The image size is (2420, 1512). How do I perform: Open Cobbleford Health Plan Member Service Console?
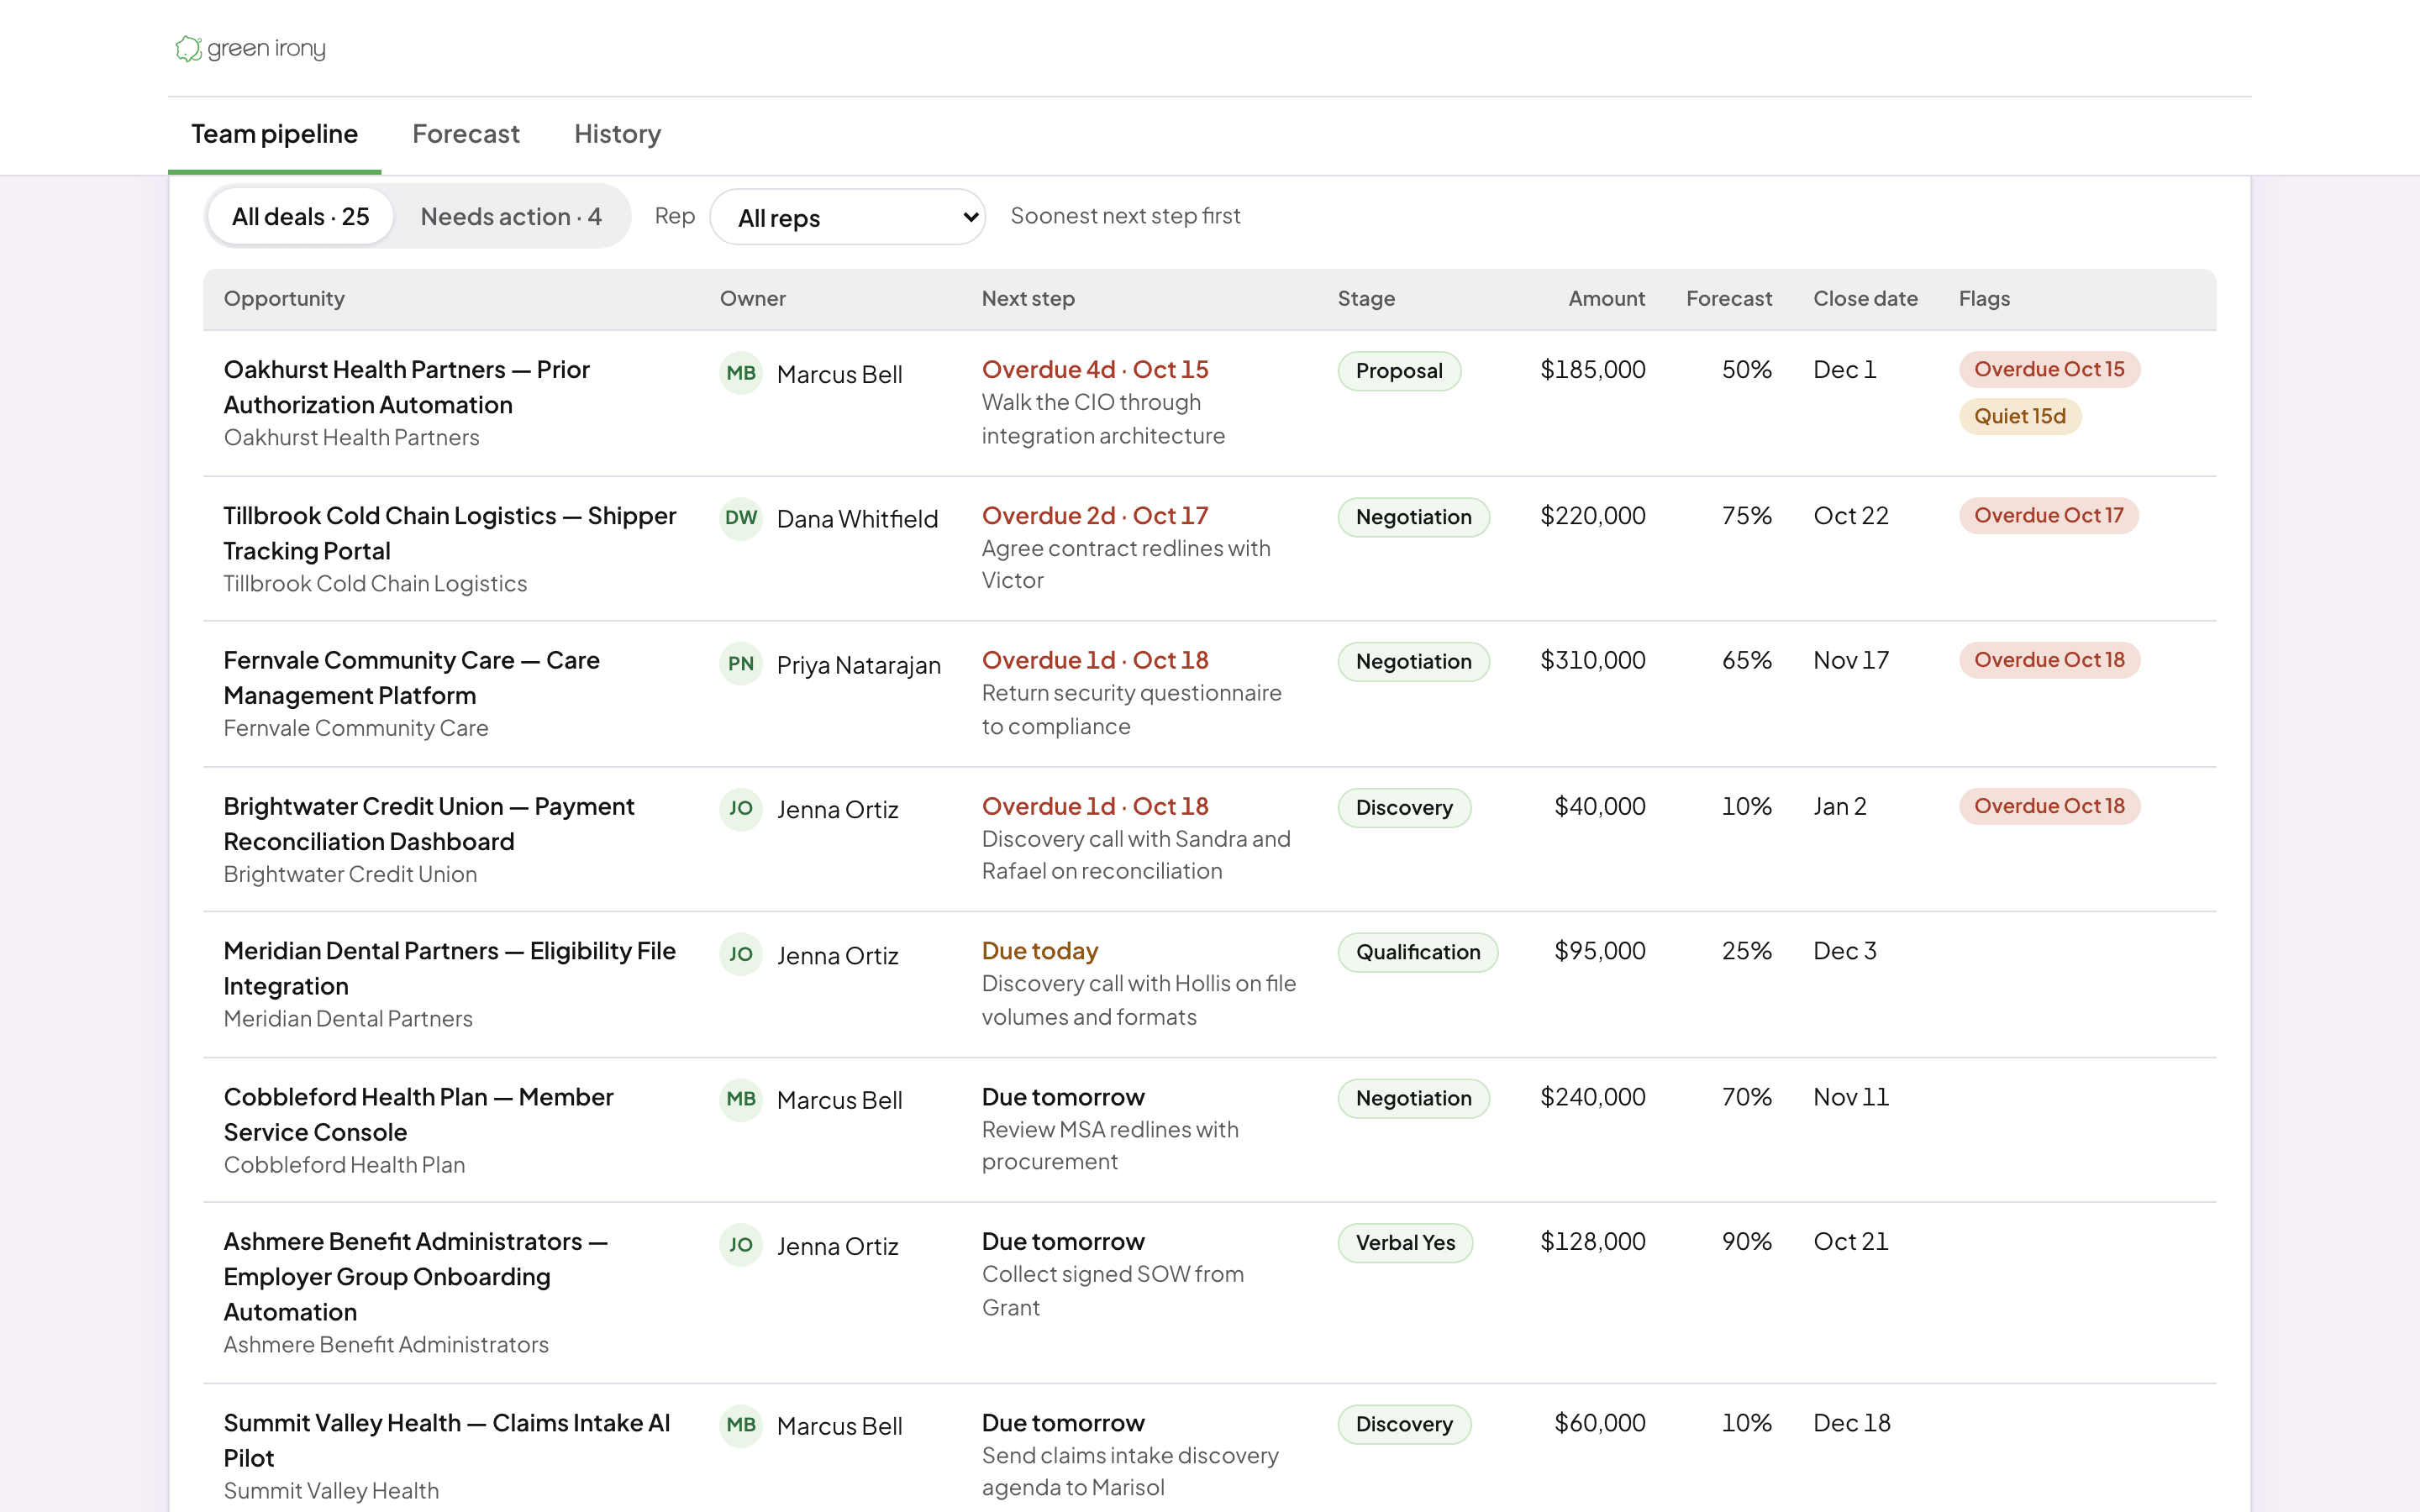coord(418,1114)
